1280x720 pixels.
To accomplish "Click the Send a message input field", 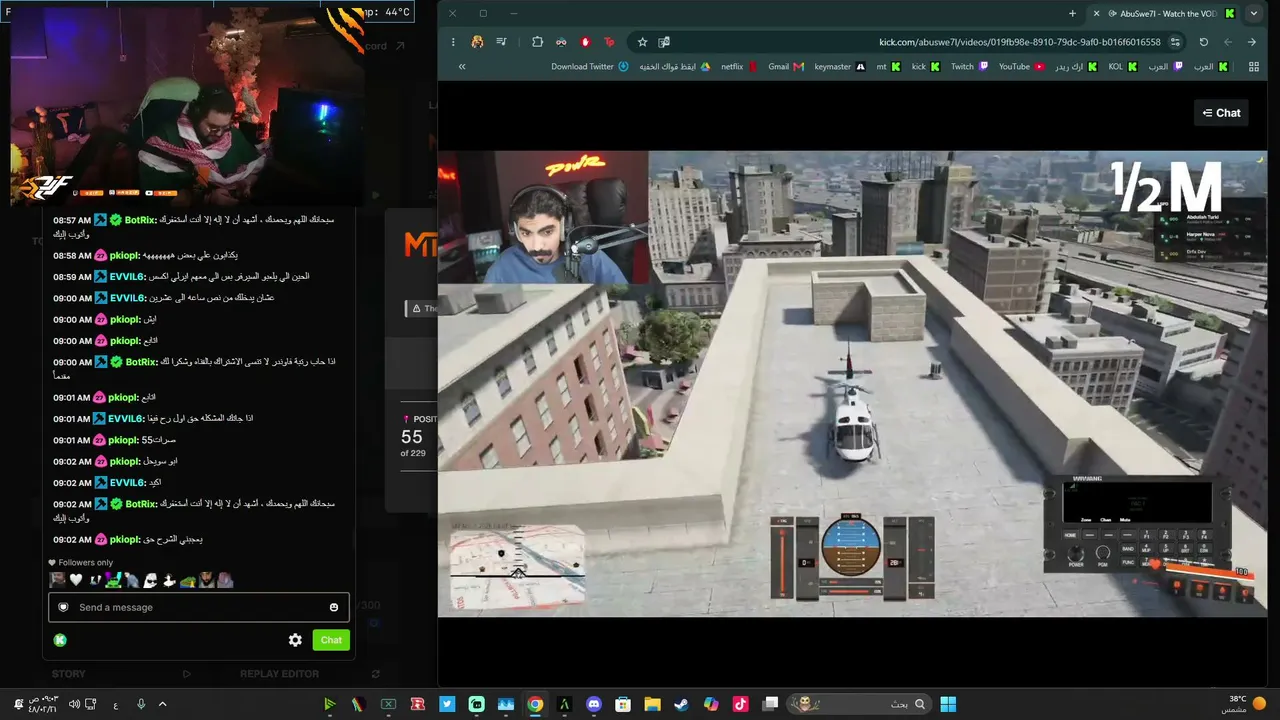I will [199, 607].
